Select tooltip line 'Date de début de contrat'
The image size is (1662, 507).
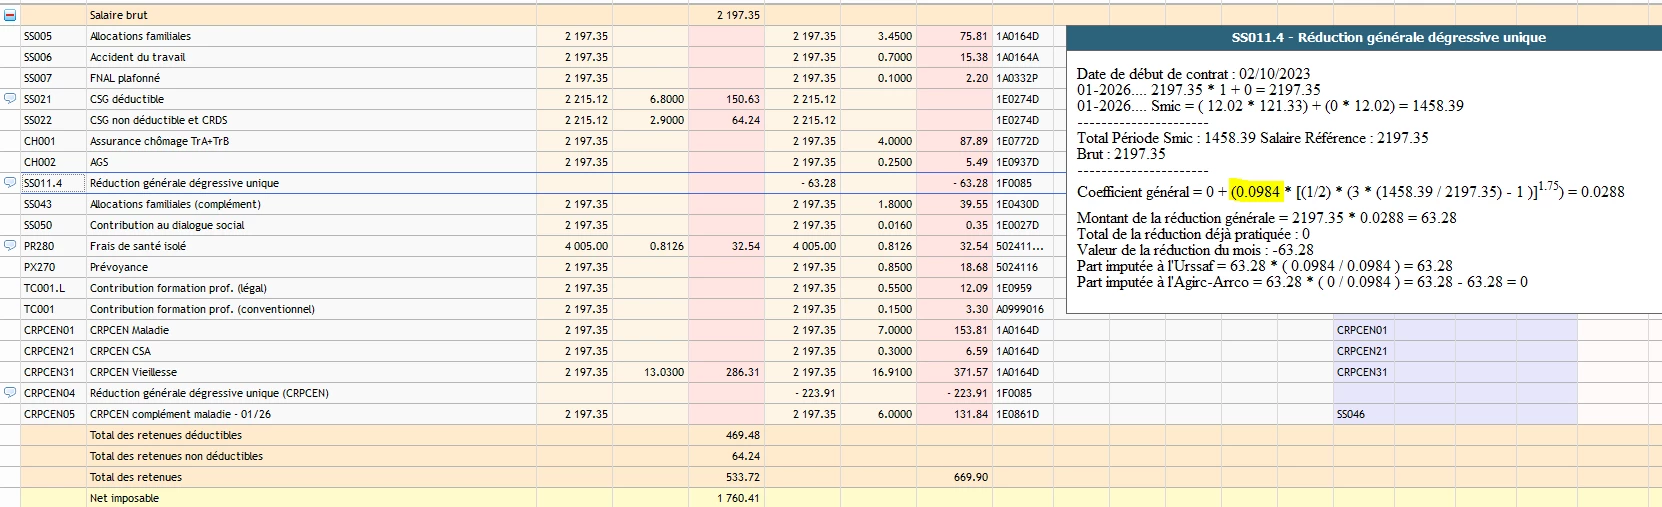click(x=1193, y=74)
